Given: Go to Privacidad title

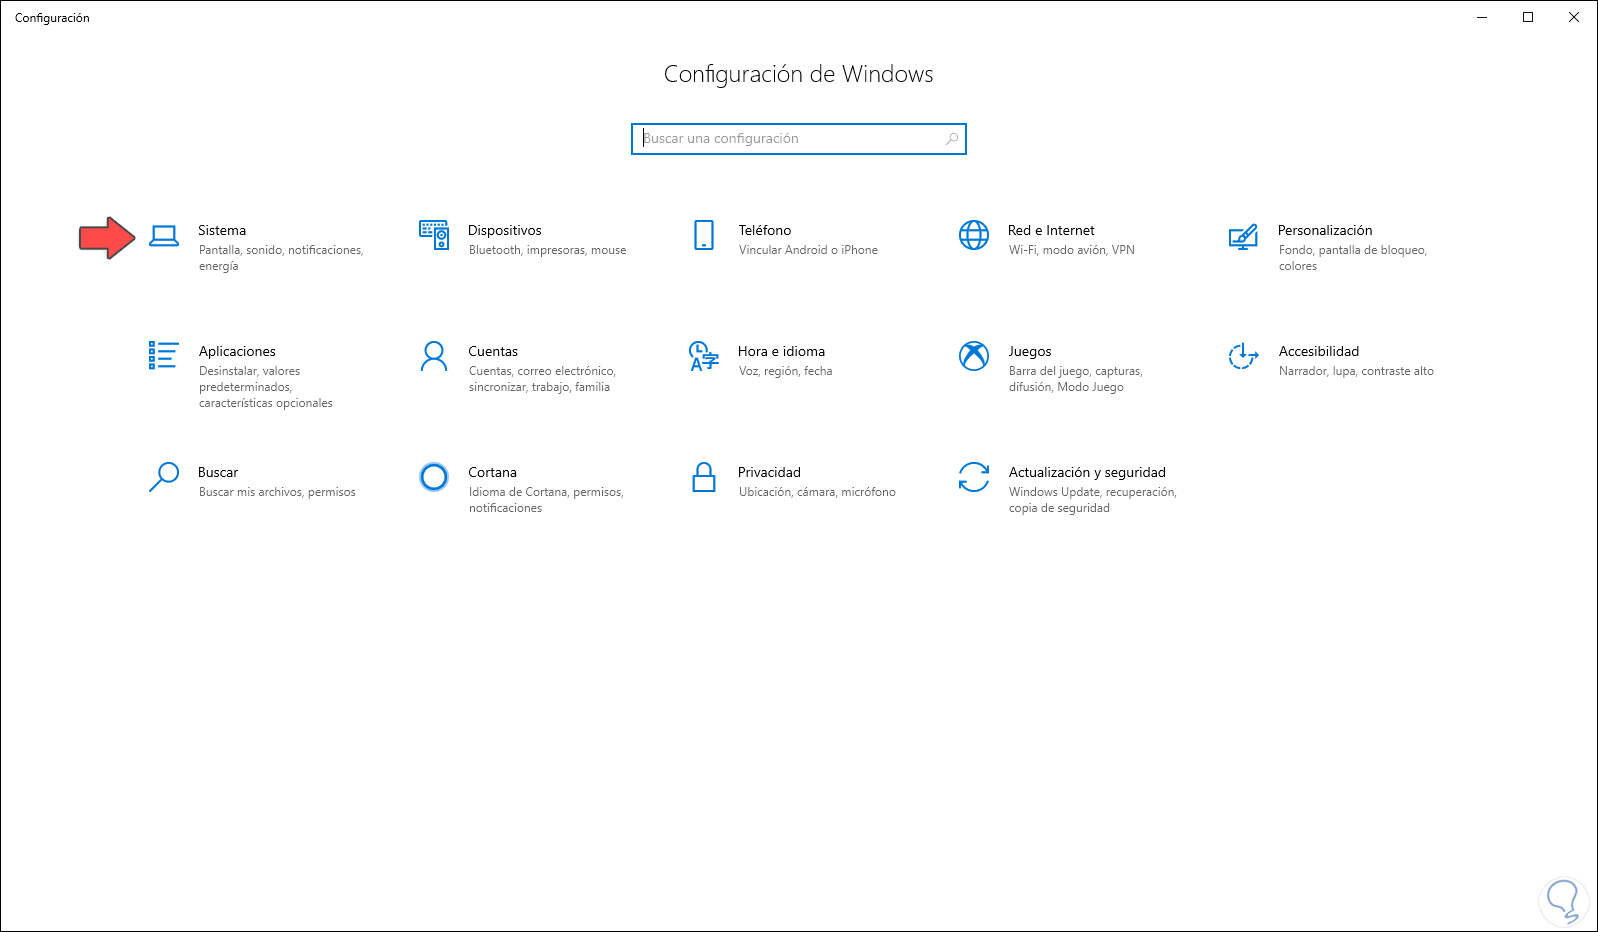Looking at the screenshot, I should click(769, 472).
